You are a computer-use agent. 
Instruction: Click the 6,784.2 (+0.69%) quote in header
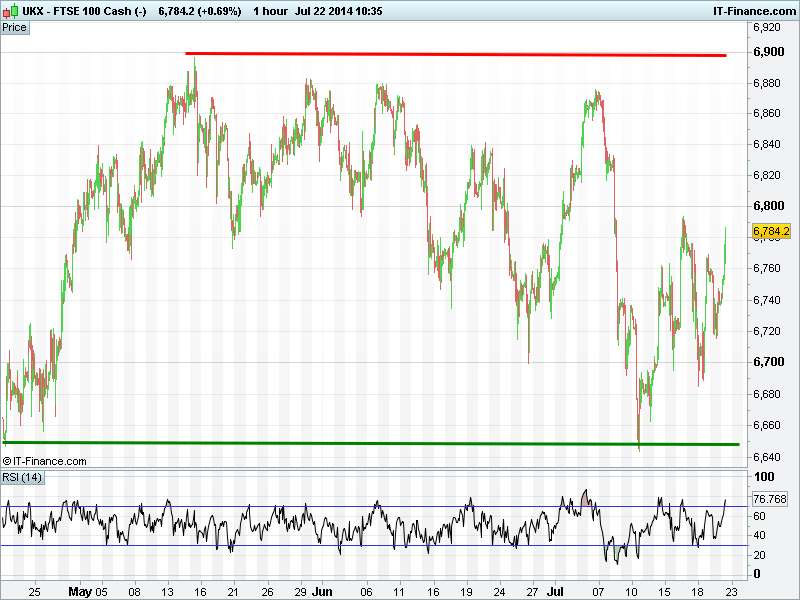coord(199,11)
